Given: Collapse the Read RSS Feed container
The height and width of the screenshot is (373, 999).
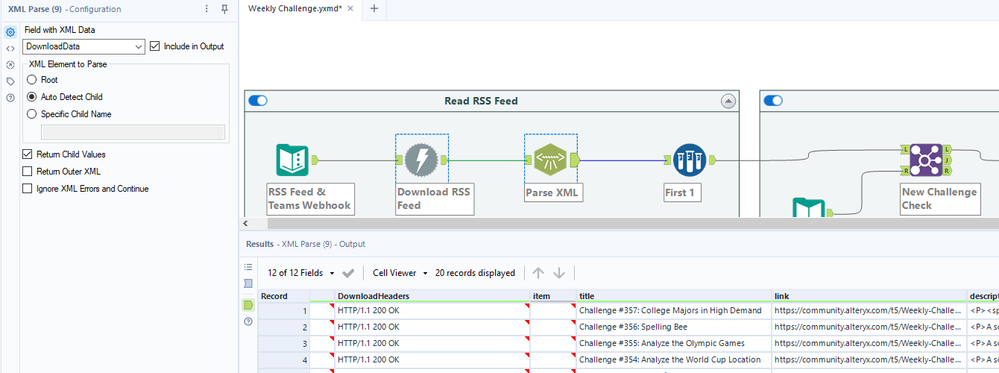Looking at the screenshot, I should (x=728, y=101).
